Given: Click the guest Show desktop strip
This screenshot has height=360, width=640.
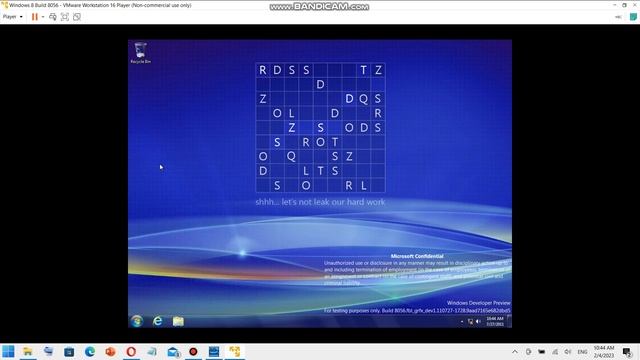Looking at the screenshot, I should [x=509, y=321].
